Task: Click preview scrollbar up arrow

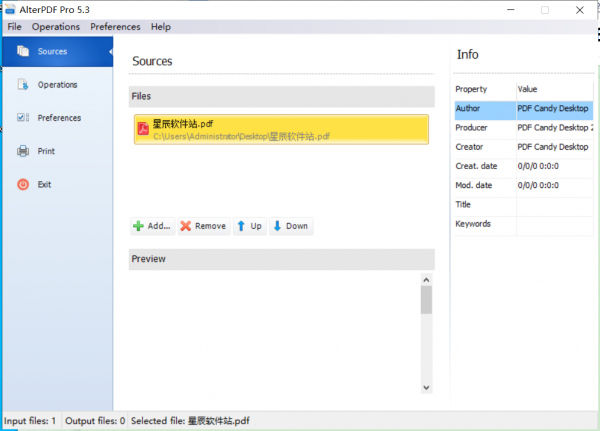Action: 426,280
